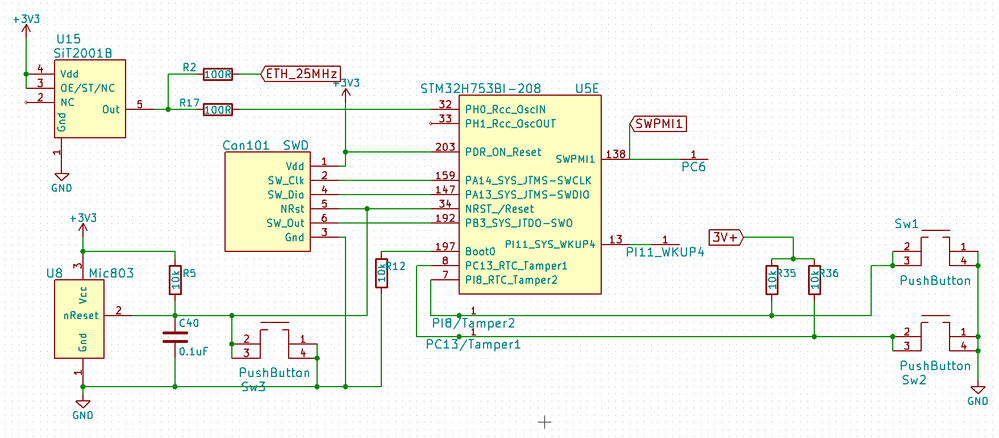Select the R17 100R resistor symbol
The width and height of the screenshot is (999, 438).
(218, 110)
